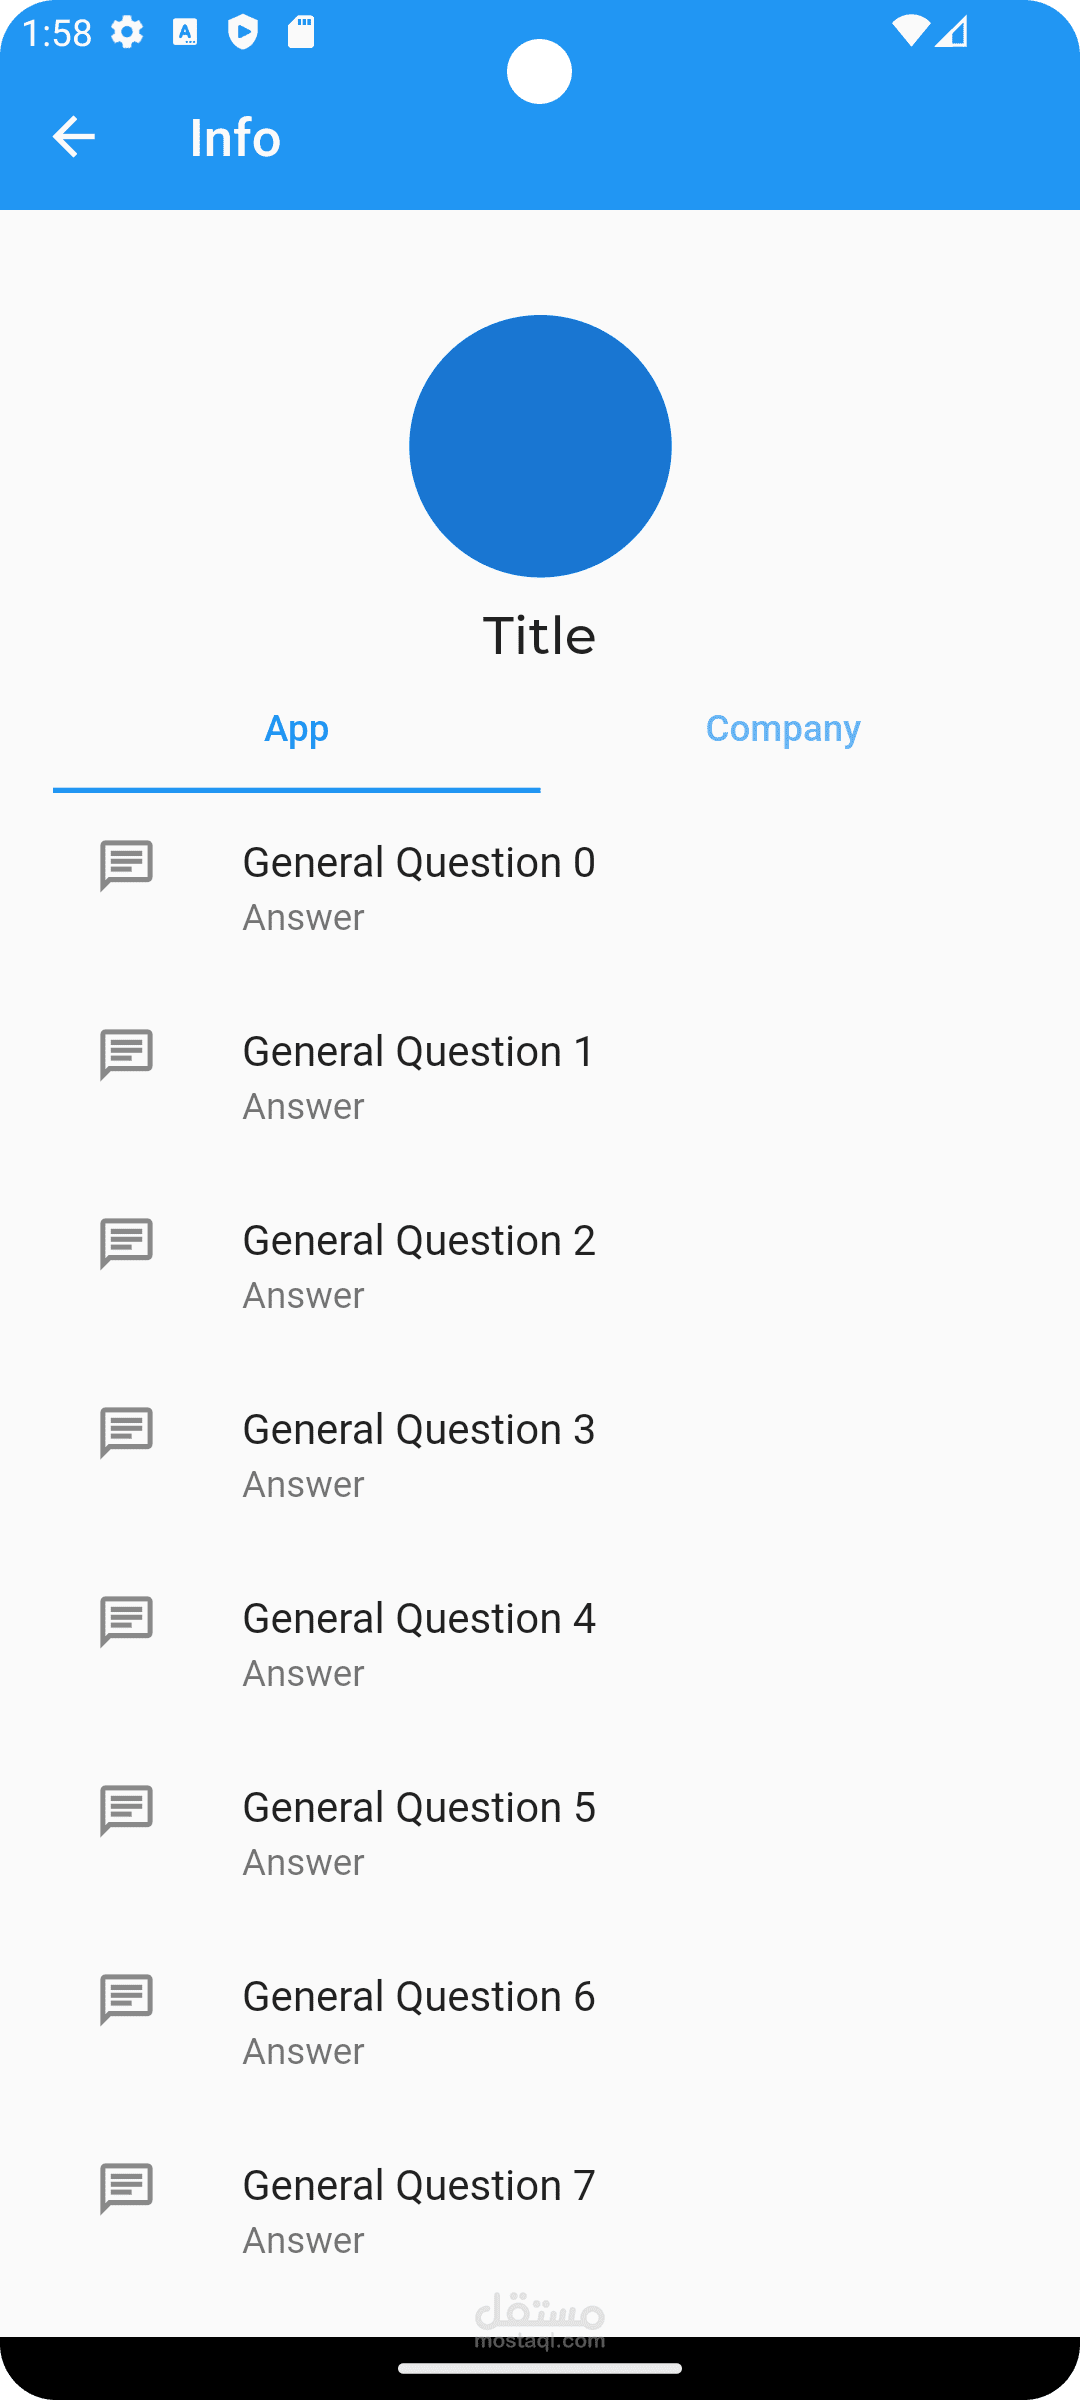Viewport: 1080px width, 2400px height.
Task: Click the message icon next to General Question 3
Action: pyautogui.click(x=126, y=1432)
